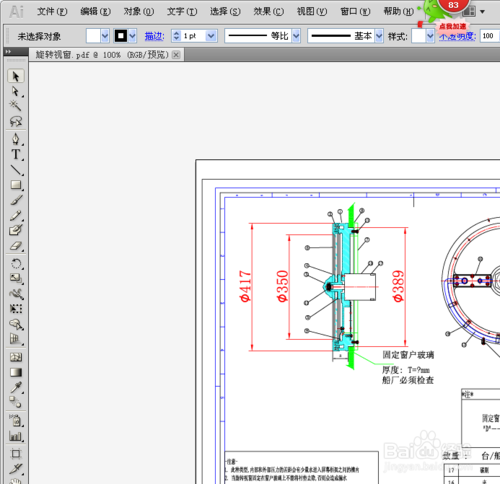The width and height of the screenshot is (500, 484).
Task: Select the Paintbrush tool
Action: (x=16, y=200)
